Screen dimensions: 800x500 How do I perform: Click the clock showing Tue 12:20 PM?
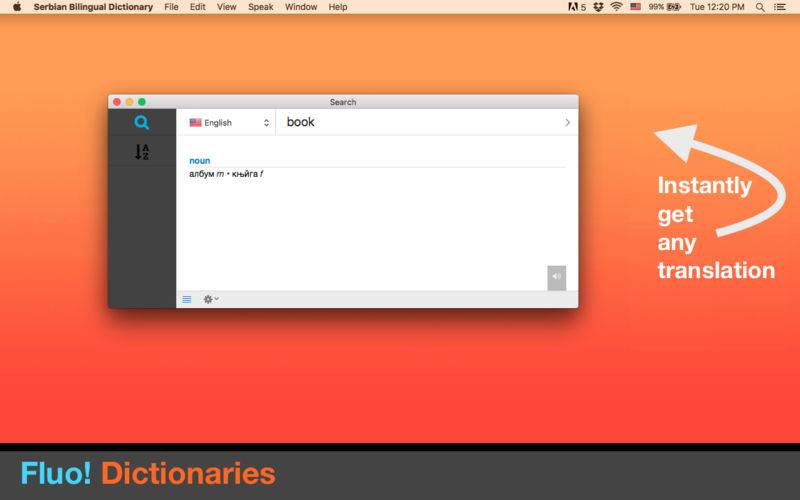(717, 7)
